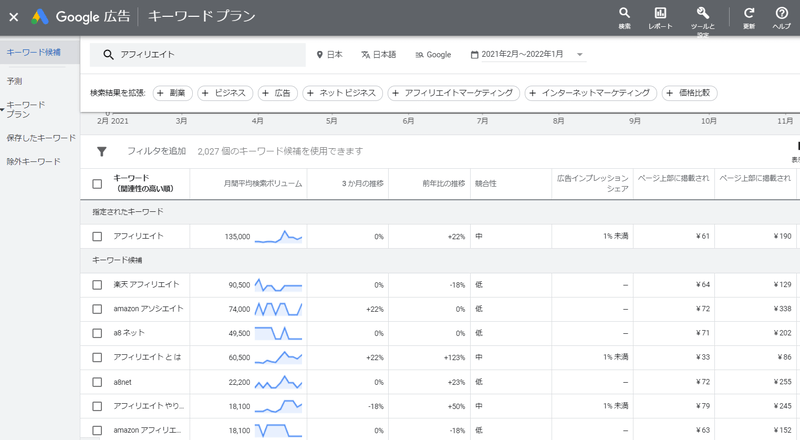Add ネットビジネス to broaden search
Viewport: 800px width, 440px height.
[x=342, y=93]
